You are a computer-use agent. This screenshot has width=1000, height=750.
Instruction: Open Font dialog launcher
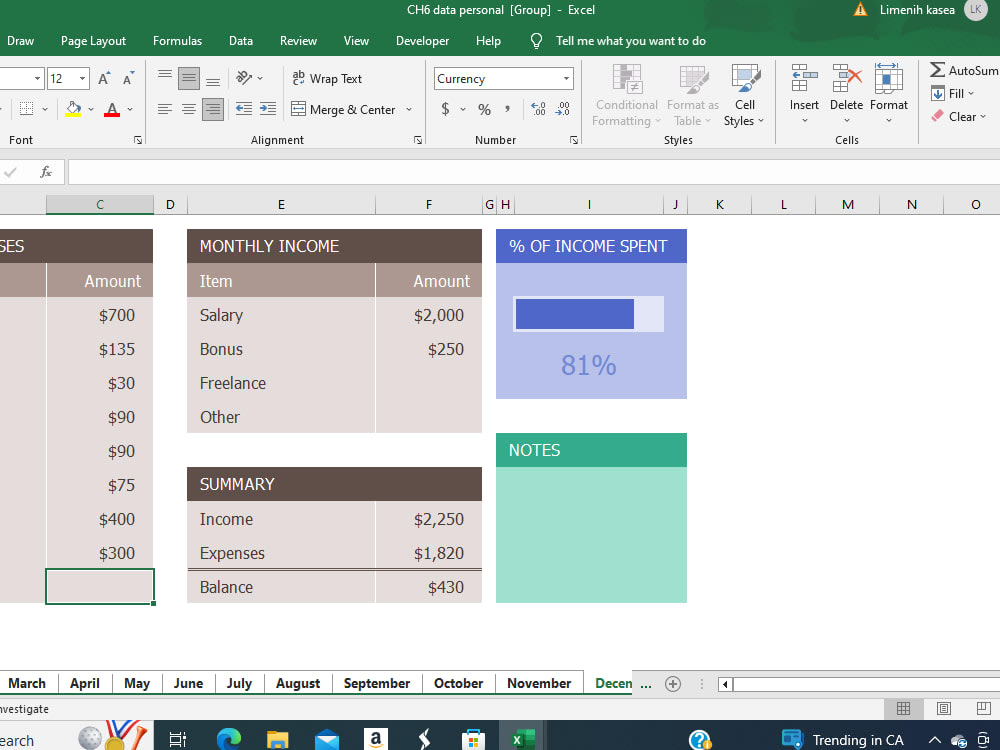coord(138,140)
